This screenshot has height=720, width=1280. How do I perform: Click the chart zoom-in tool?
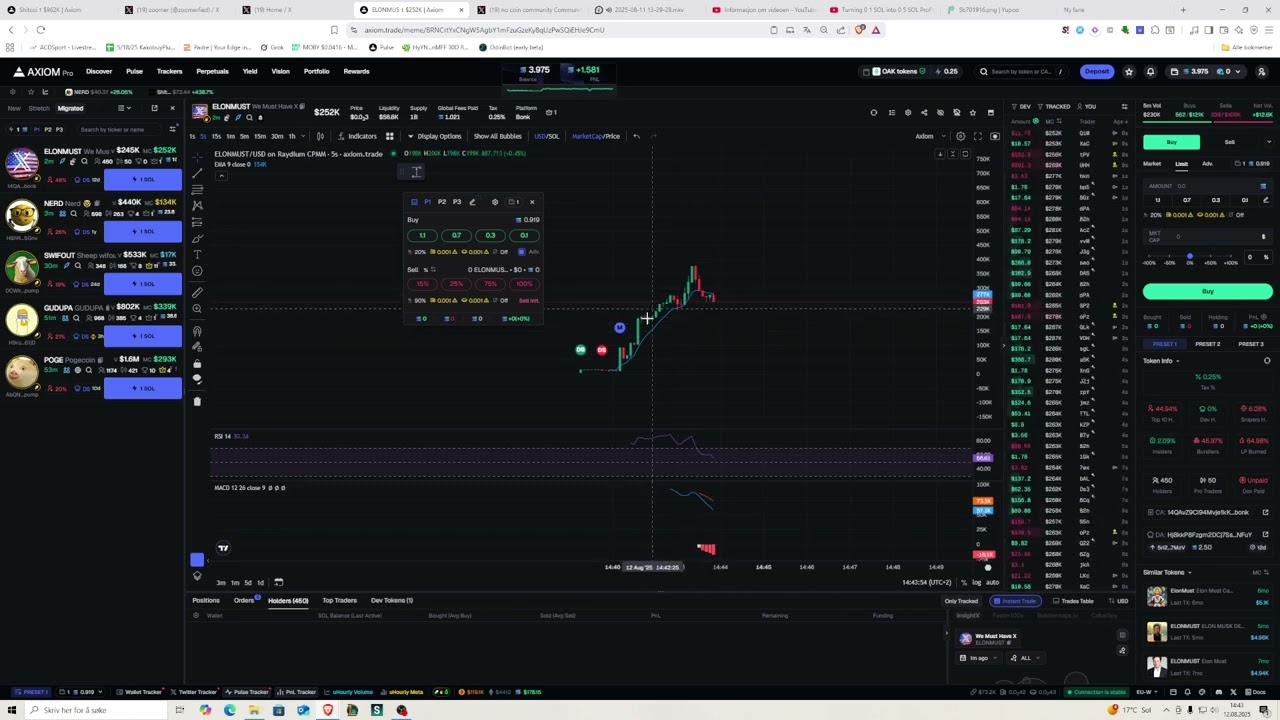[x=197, y=309]
